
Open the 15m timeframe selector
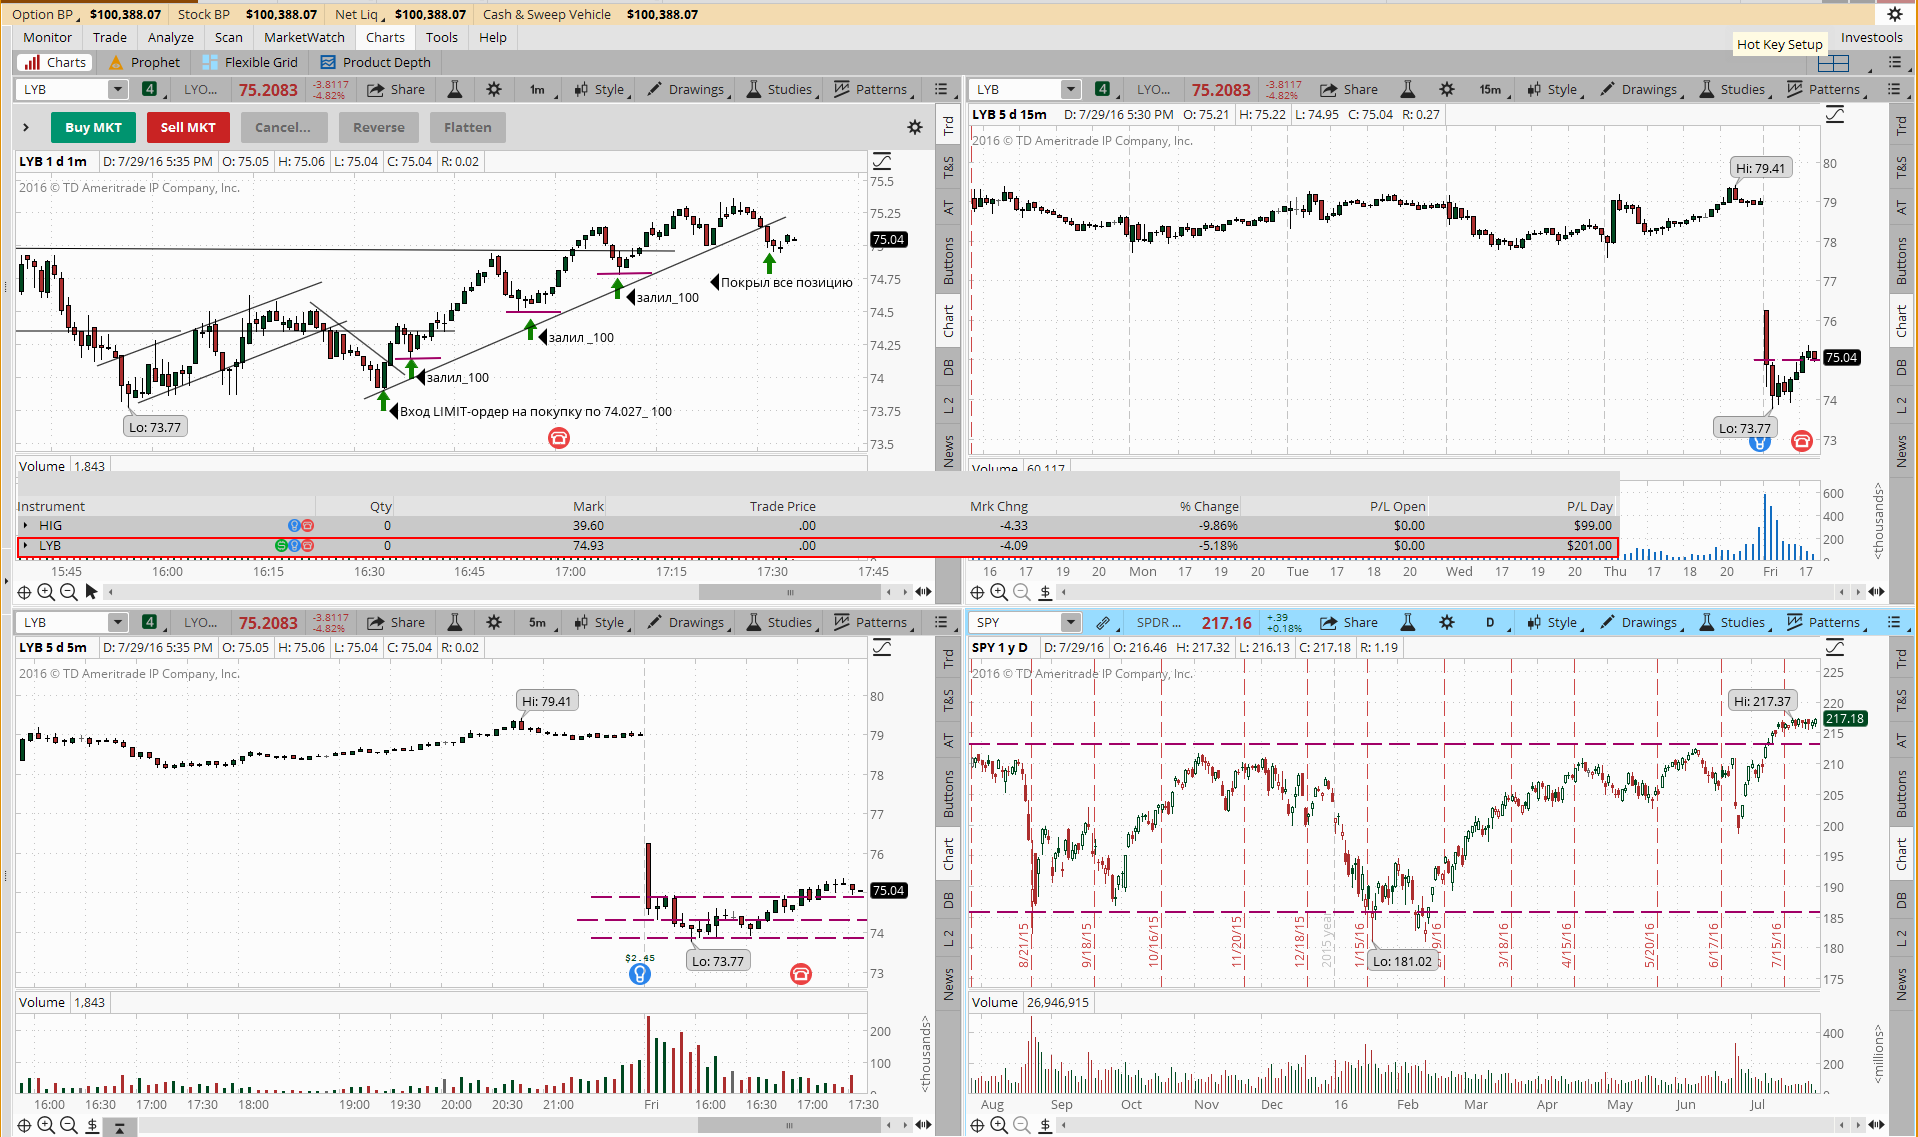tap(1490, 89)
